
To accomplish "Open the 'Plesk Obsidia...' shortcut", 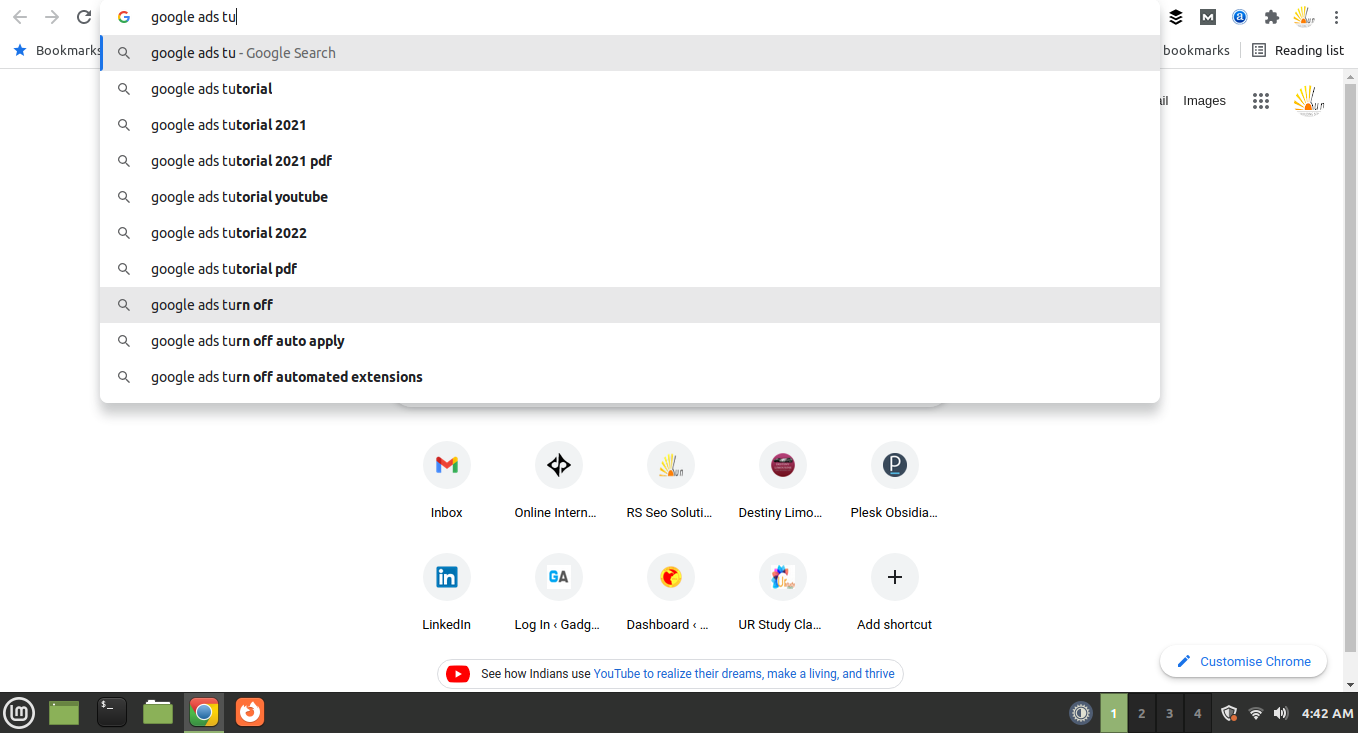I will (895, 482).
